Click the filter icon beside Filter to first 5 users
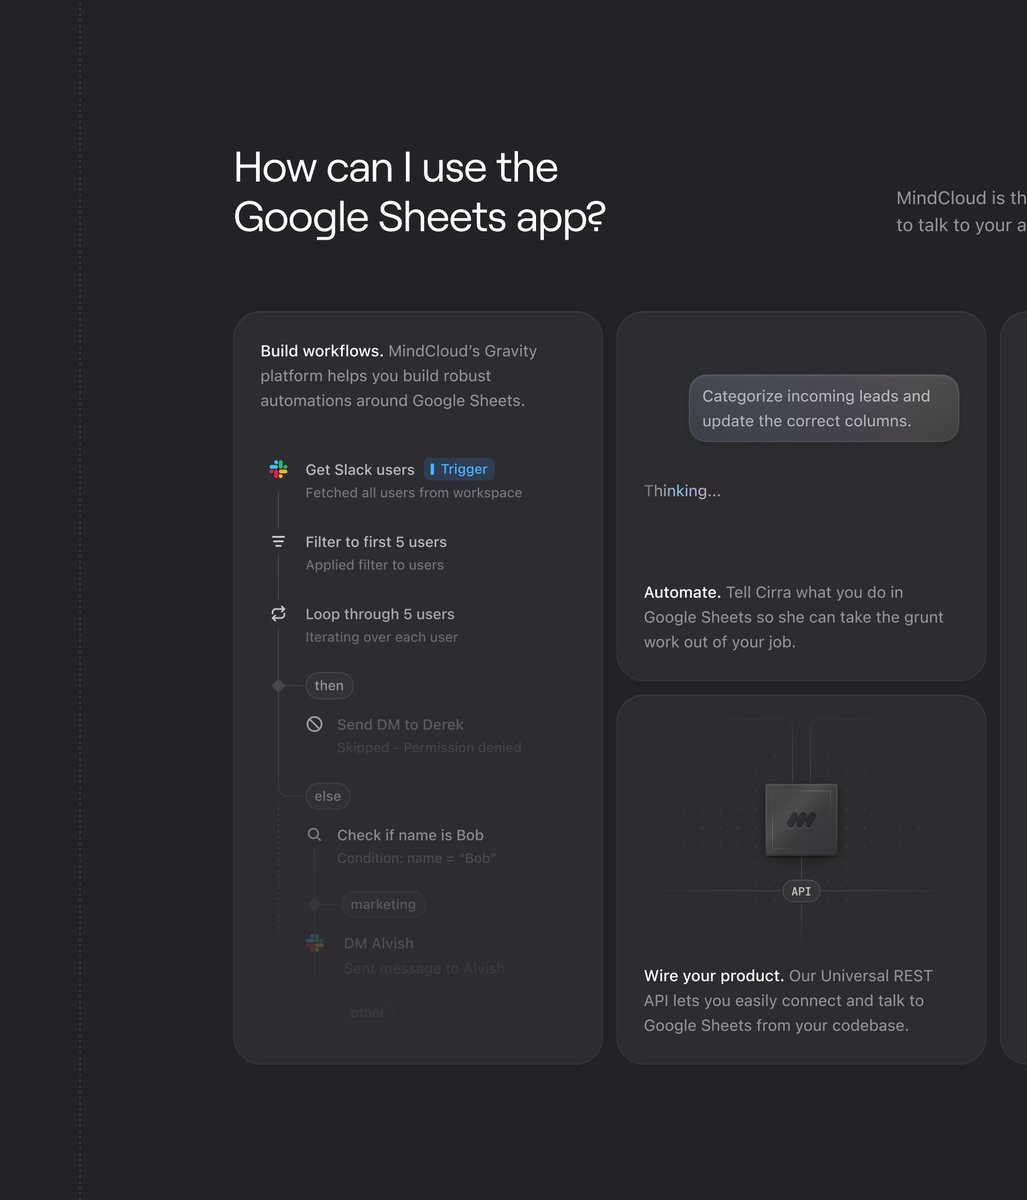This screenshot has width=1027, height=1200. (x=279, y=541)
